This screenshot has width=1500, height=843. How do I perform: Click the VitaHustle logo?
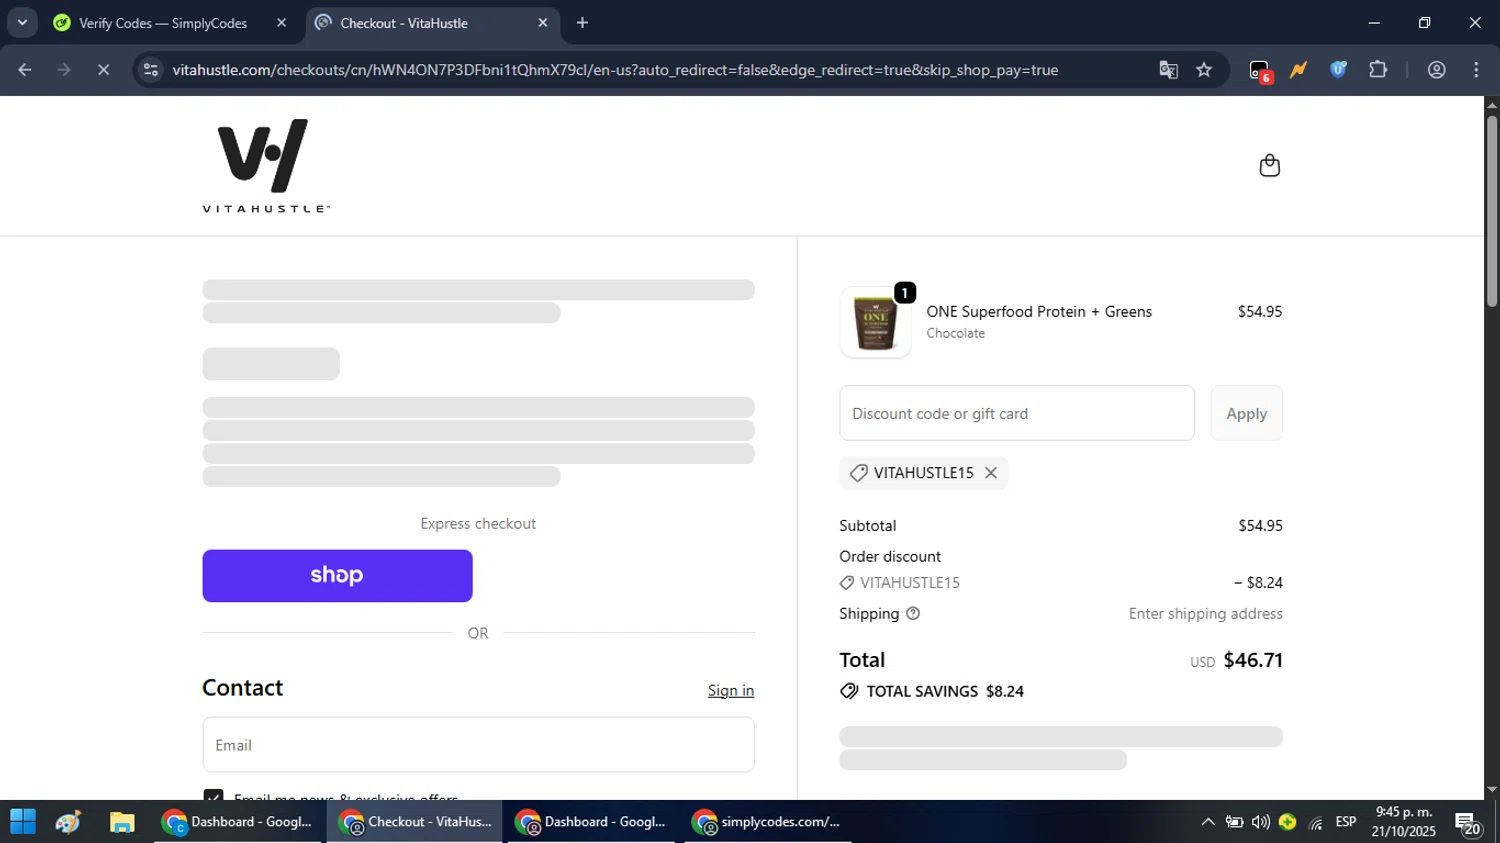265,165
